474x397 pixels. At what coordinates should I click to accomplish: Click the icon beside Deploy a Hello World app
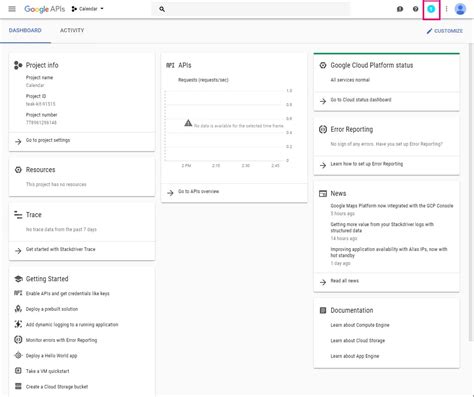coord(18,355)
